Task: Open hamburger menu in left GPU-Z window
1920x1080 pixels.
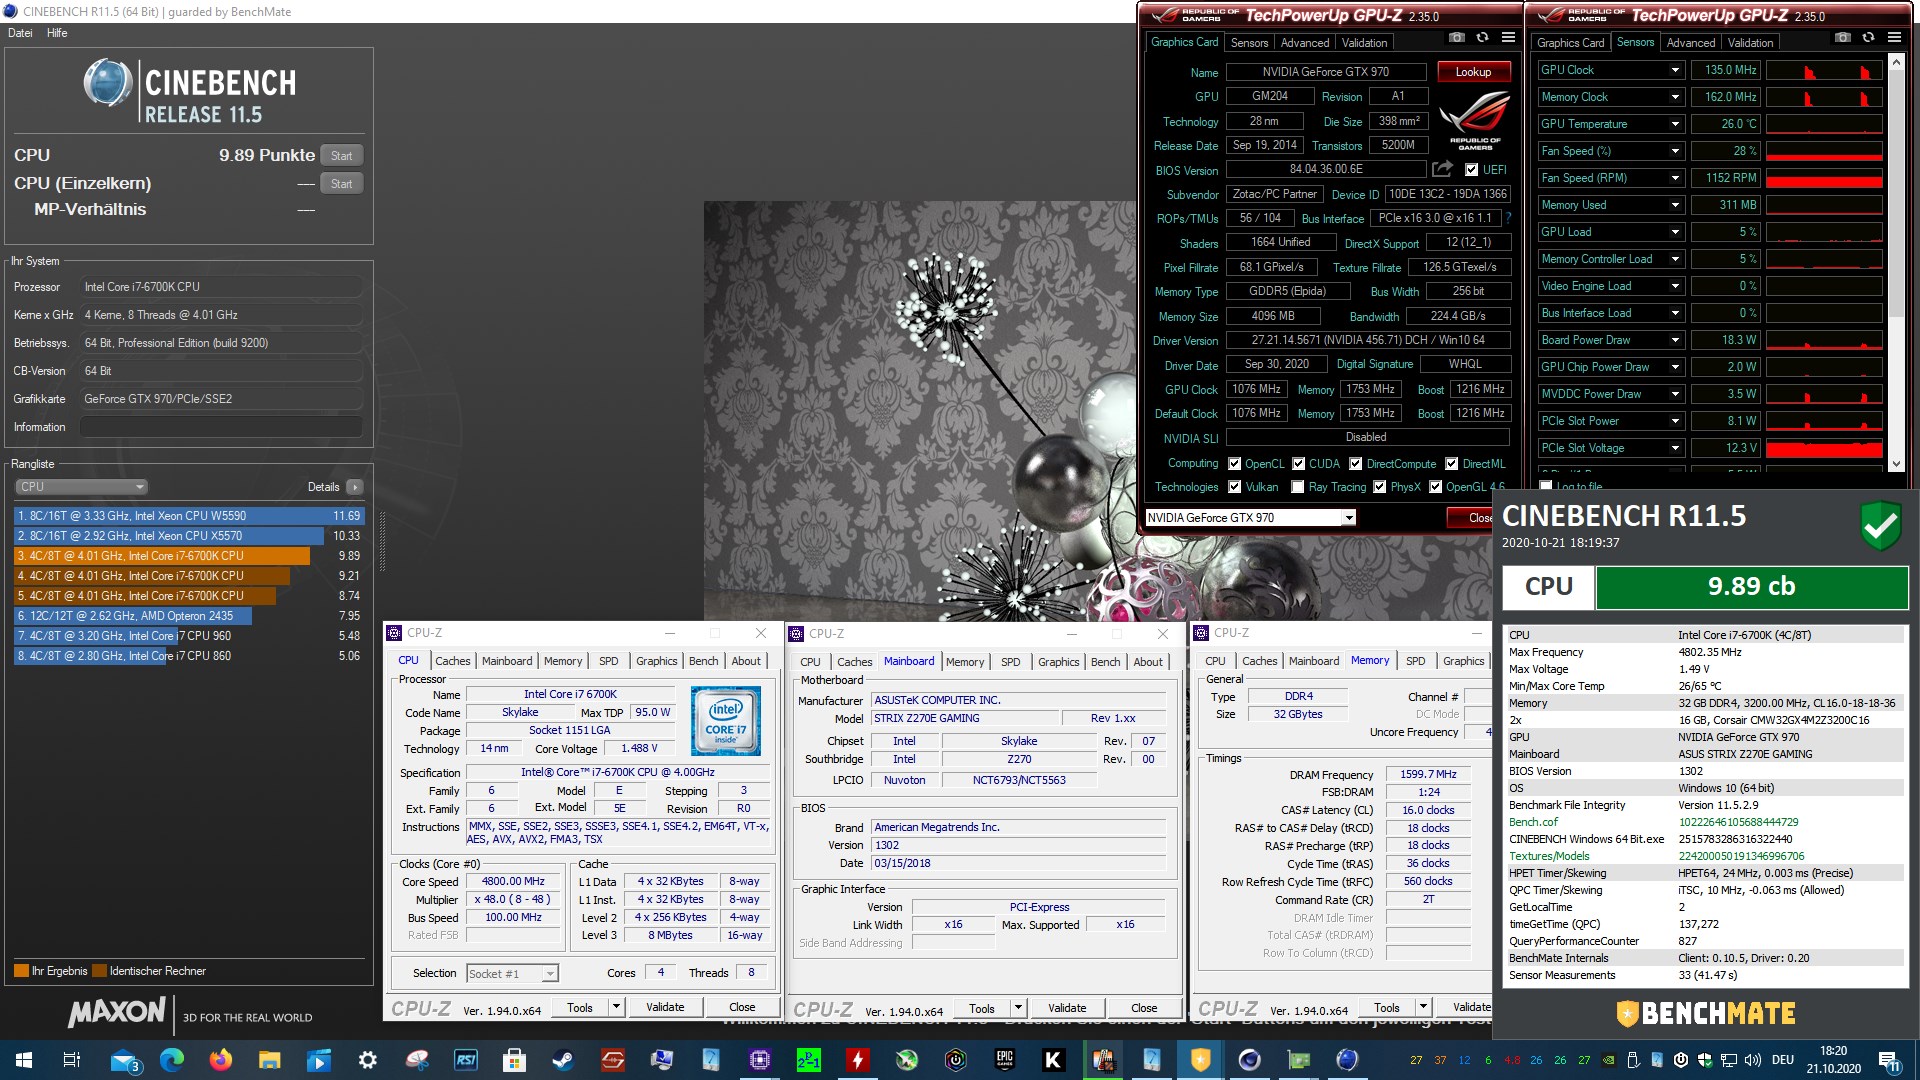Action: click(1508, 38)
